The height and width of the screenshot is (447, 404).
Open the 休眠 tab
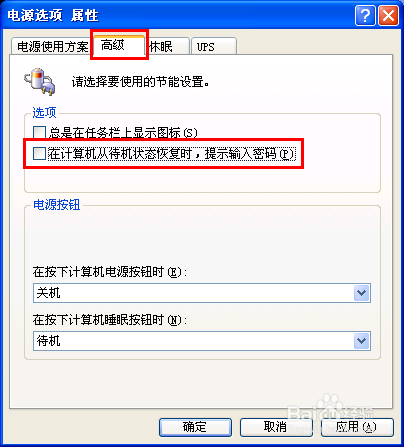click(167, 47)
